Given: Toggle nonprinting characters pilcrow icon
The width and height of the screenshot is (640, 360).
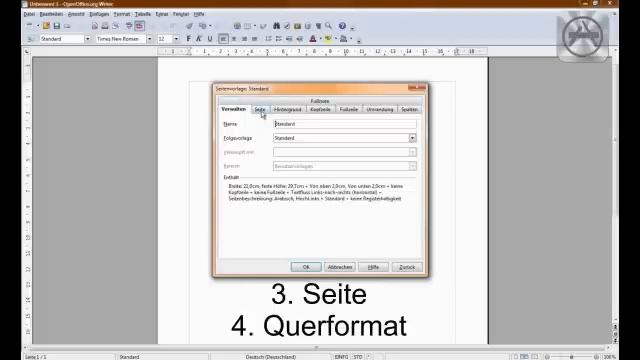Looking at the screenshot, I should point(318,26).
